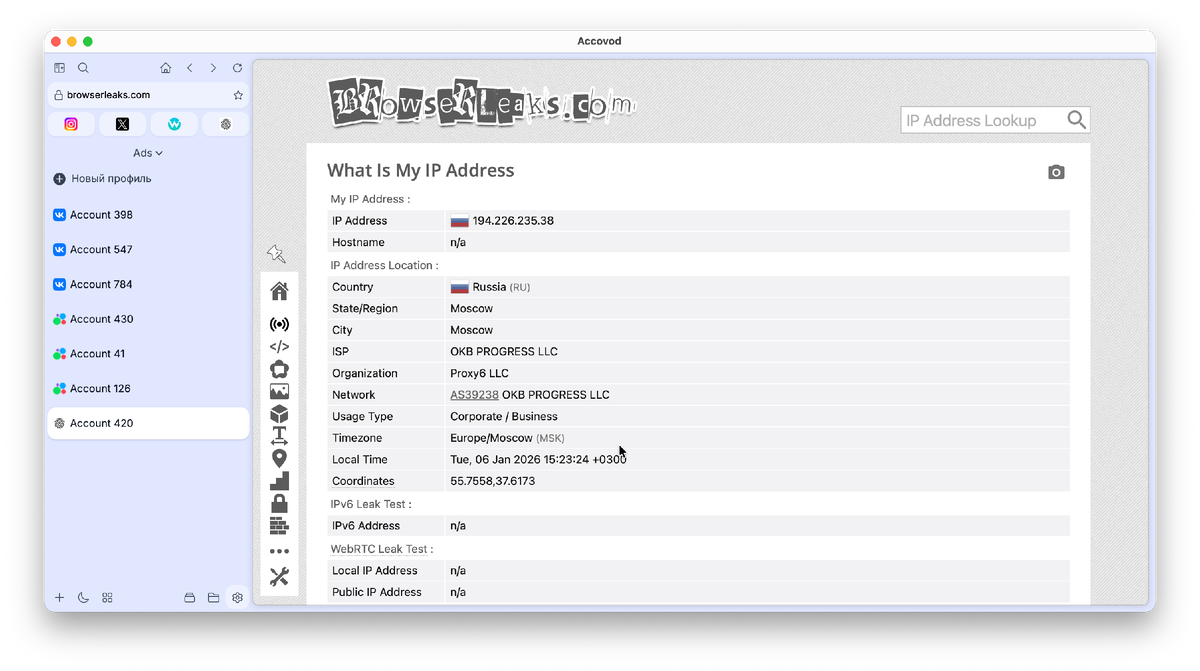Screen dimensions: 1200x671
Task: Click the IP value 194.226.235.38
Action: click(x=513, y=221)
